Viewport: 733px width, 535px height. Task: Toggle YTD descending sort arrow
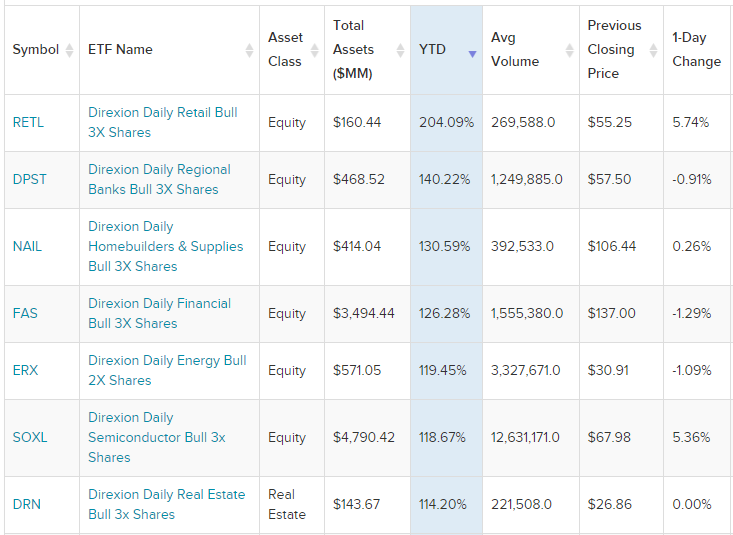472,54
